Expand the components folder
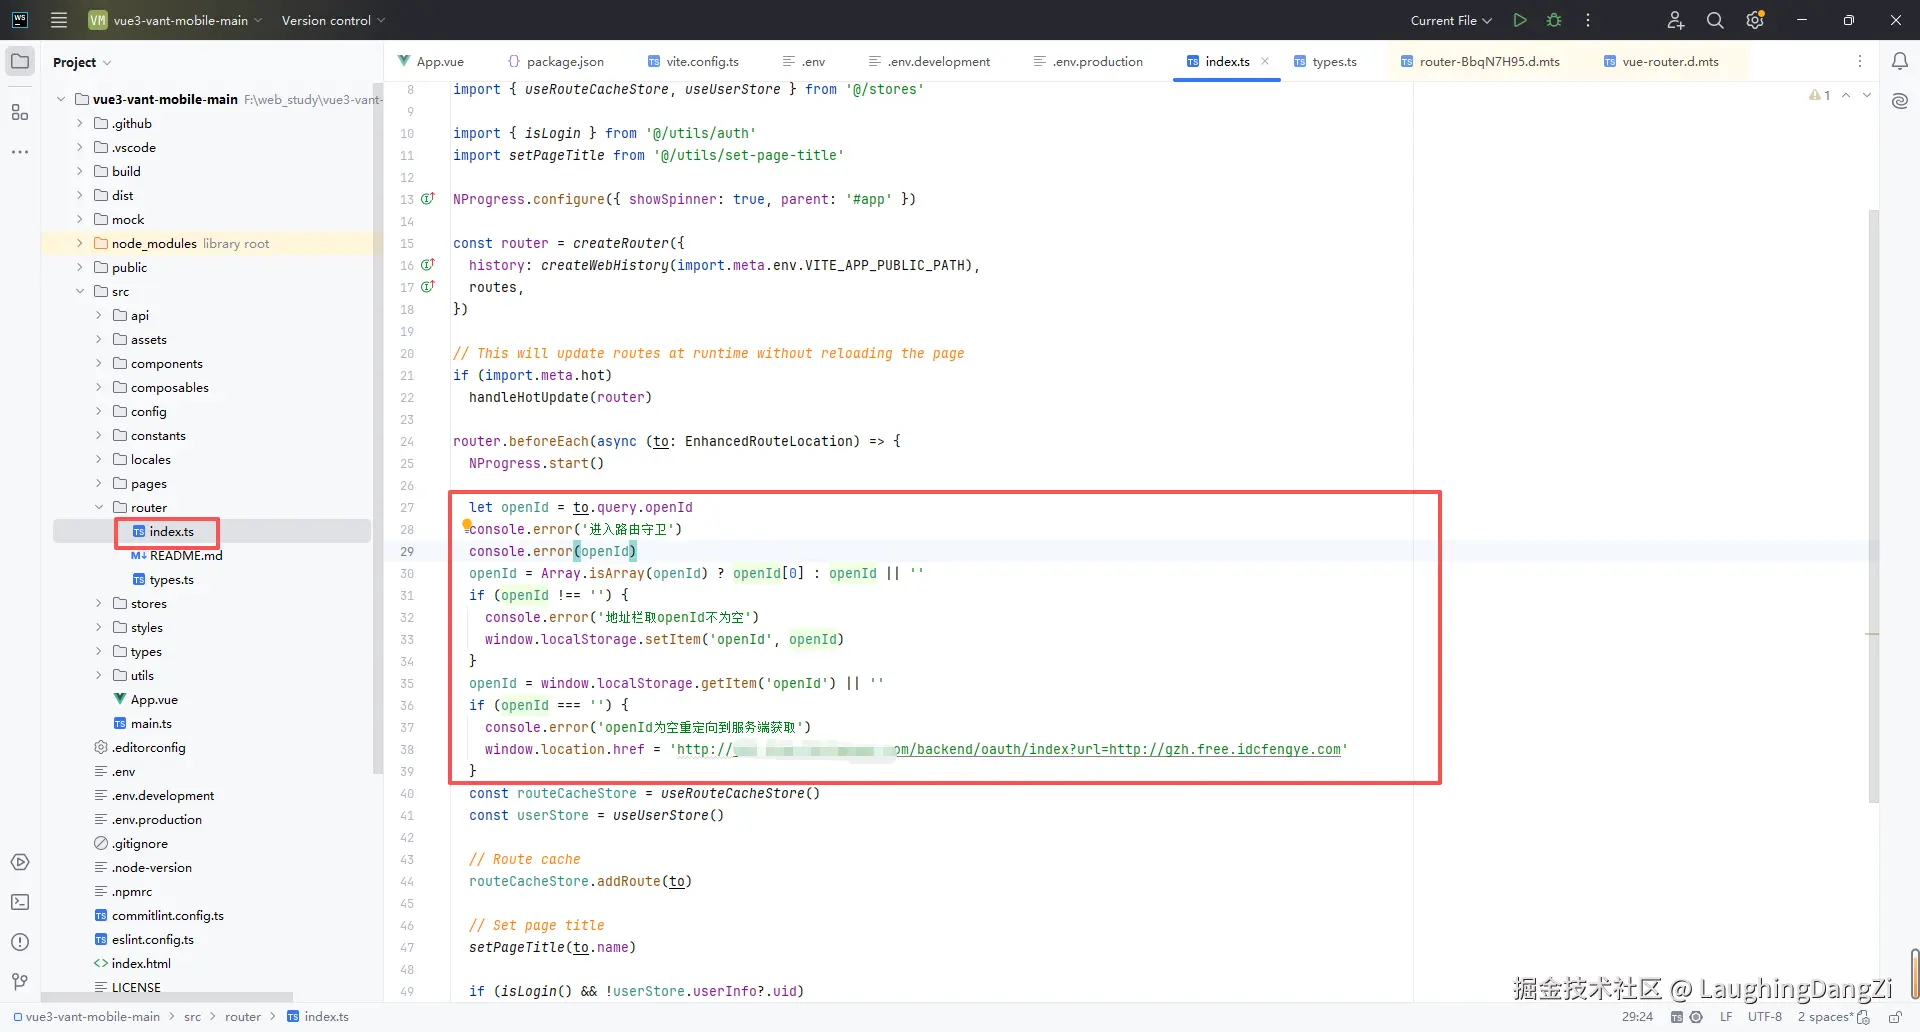 point(99,363)
